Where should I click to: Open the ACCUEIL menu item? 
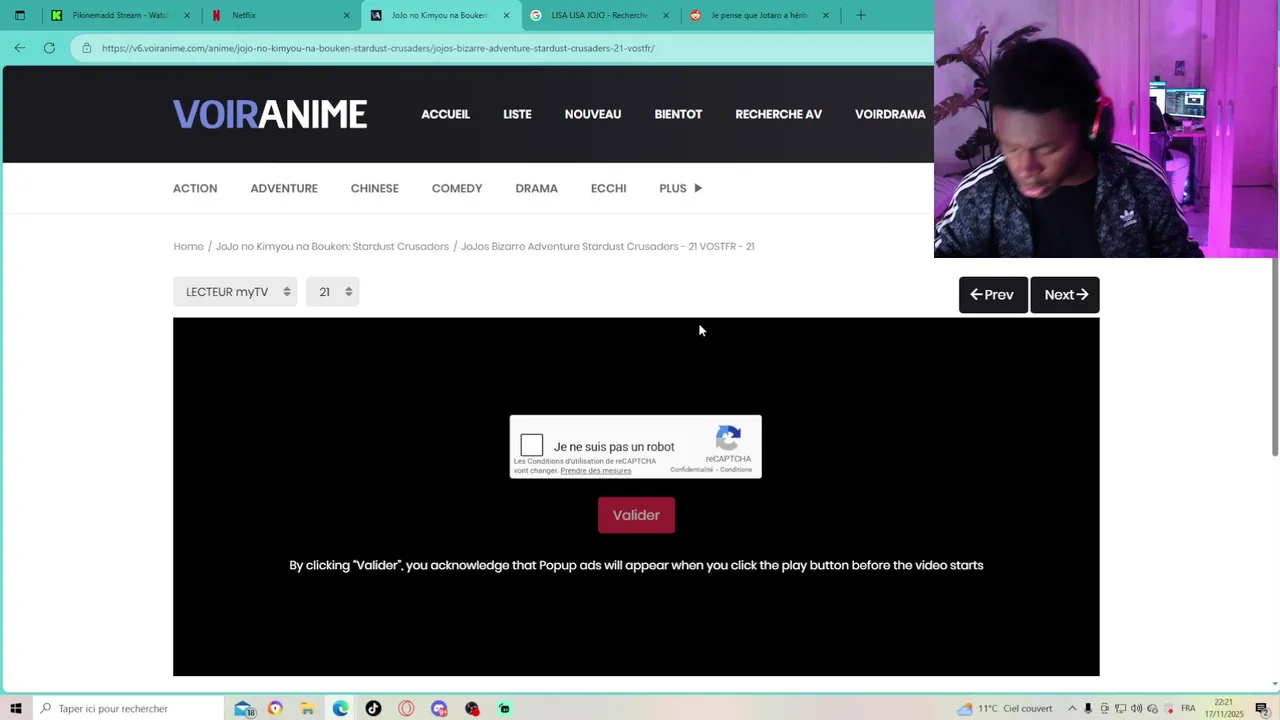tap(445, 114)
